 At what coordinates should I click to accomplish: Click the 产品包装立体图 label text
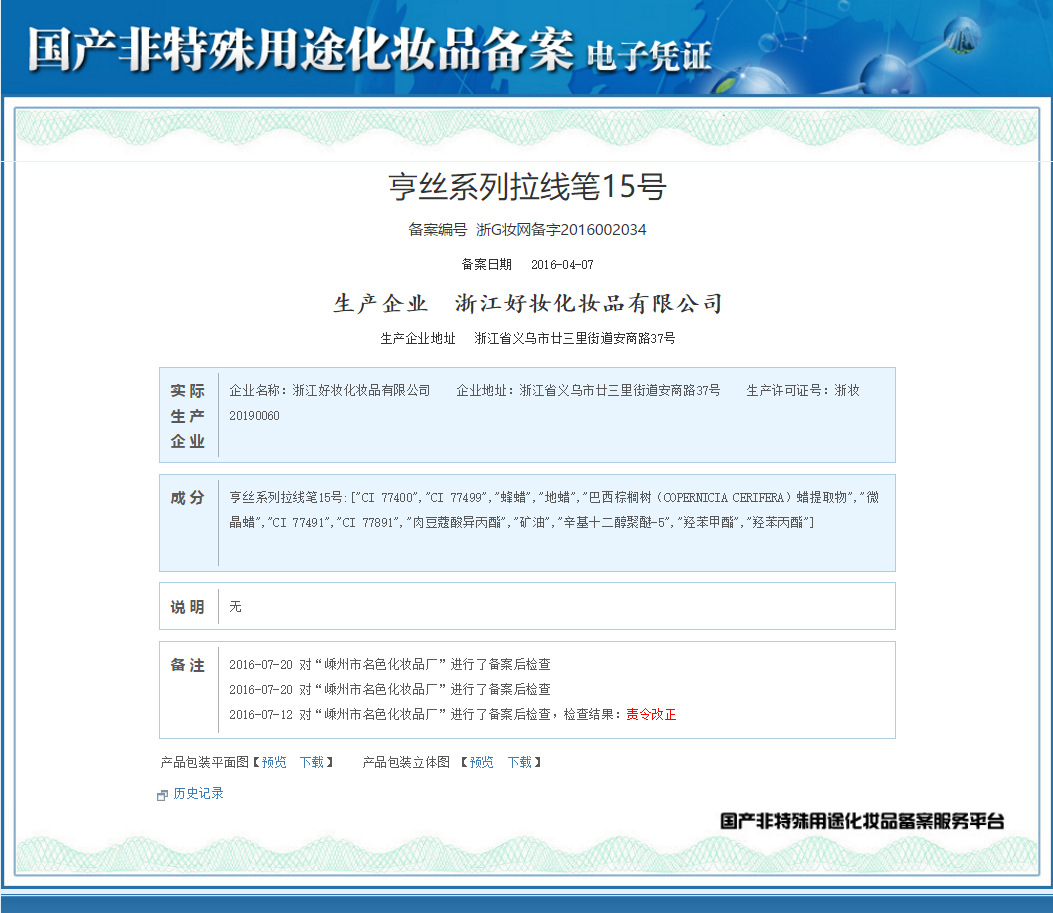click(406, 762)
